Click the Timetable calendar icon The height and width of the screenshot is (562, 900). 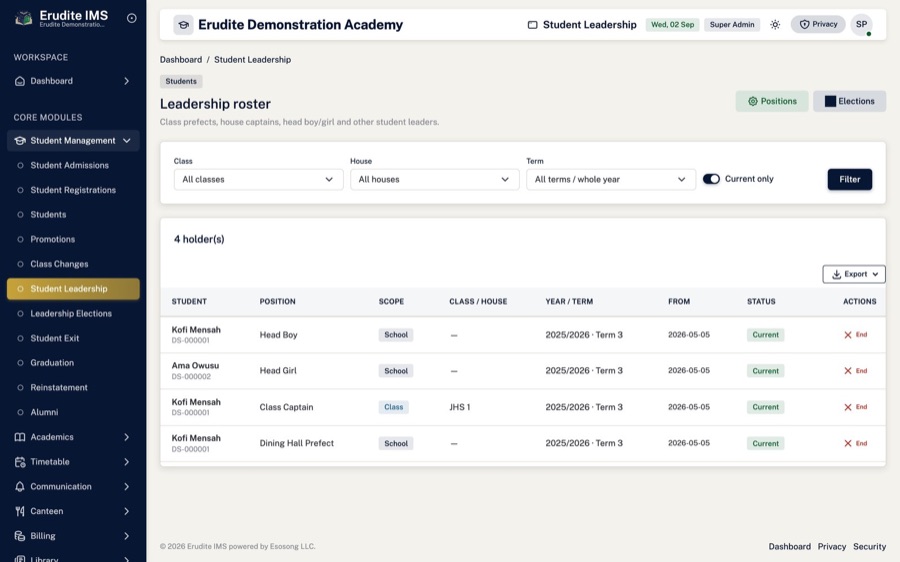[x=20, y=462]
